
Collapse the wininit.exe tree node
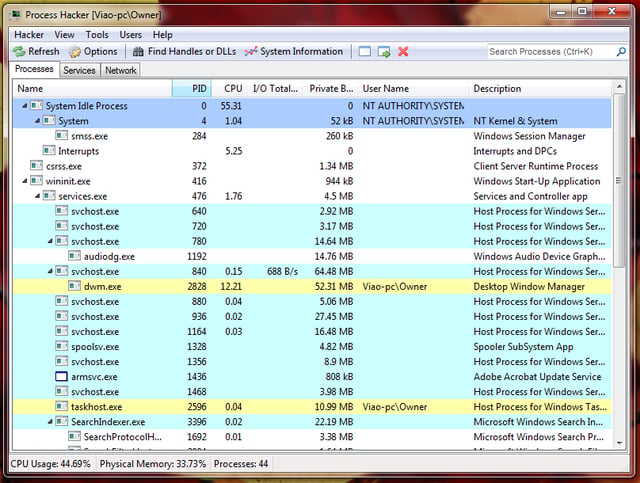coord(25,181)
